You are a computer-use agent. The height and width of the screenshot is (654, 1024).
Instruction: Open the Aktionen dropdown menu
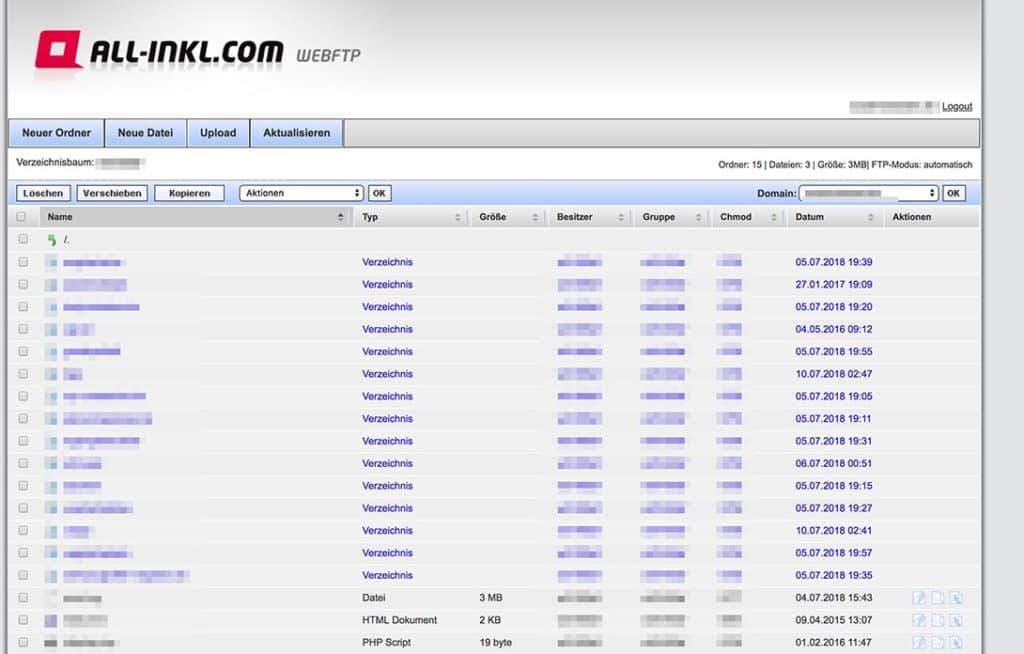click(301, 193)
